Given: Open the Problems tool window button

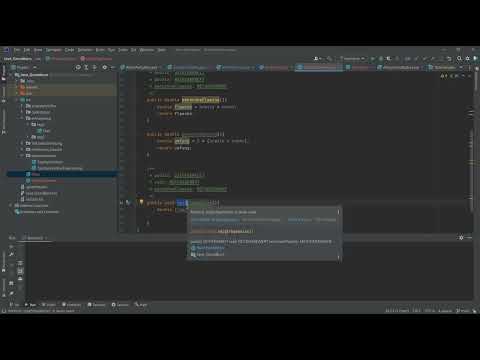Looking at the screenshot, I should tap(72, 305).
